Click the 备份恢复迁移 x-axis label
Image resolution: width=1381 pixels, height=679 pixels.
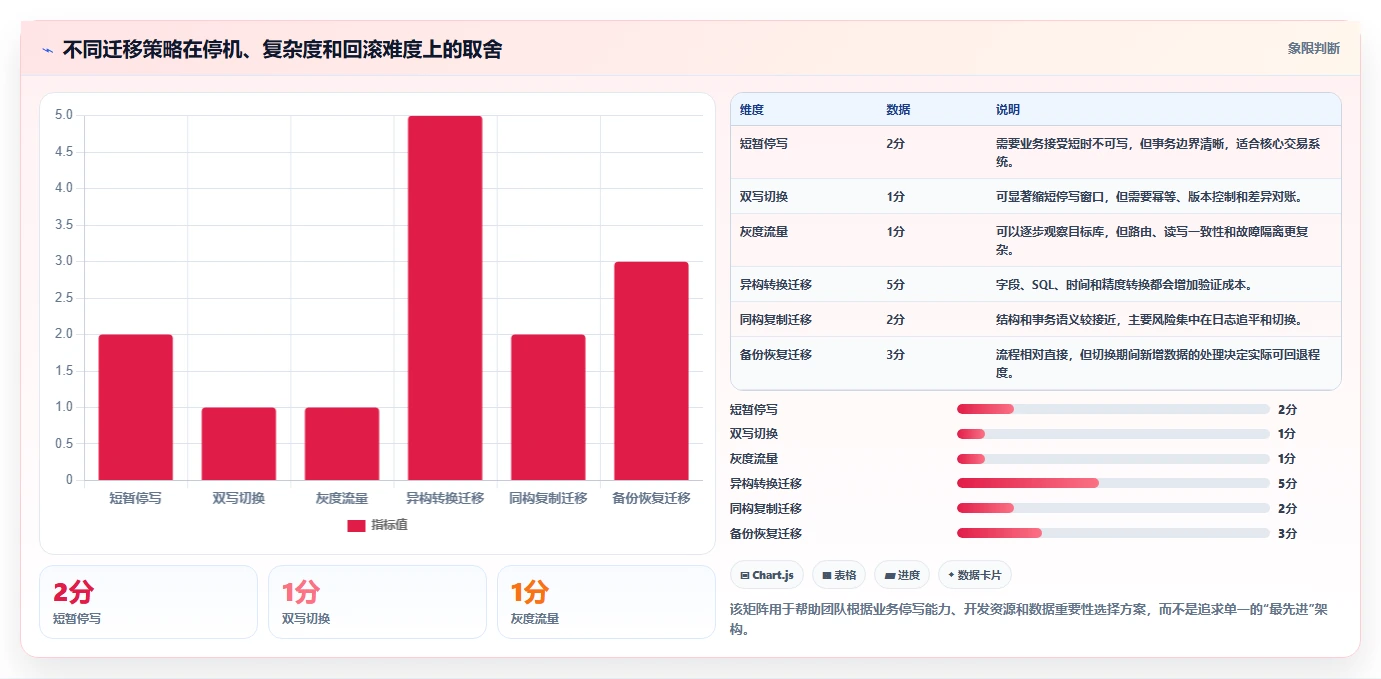click(x=651, y=498)
